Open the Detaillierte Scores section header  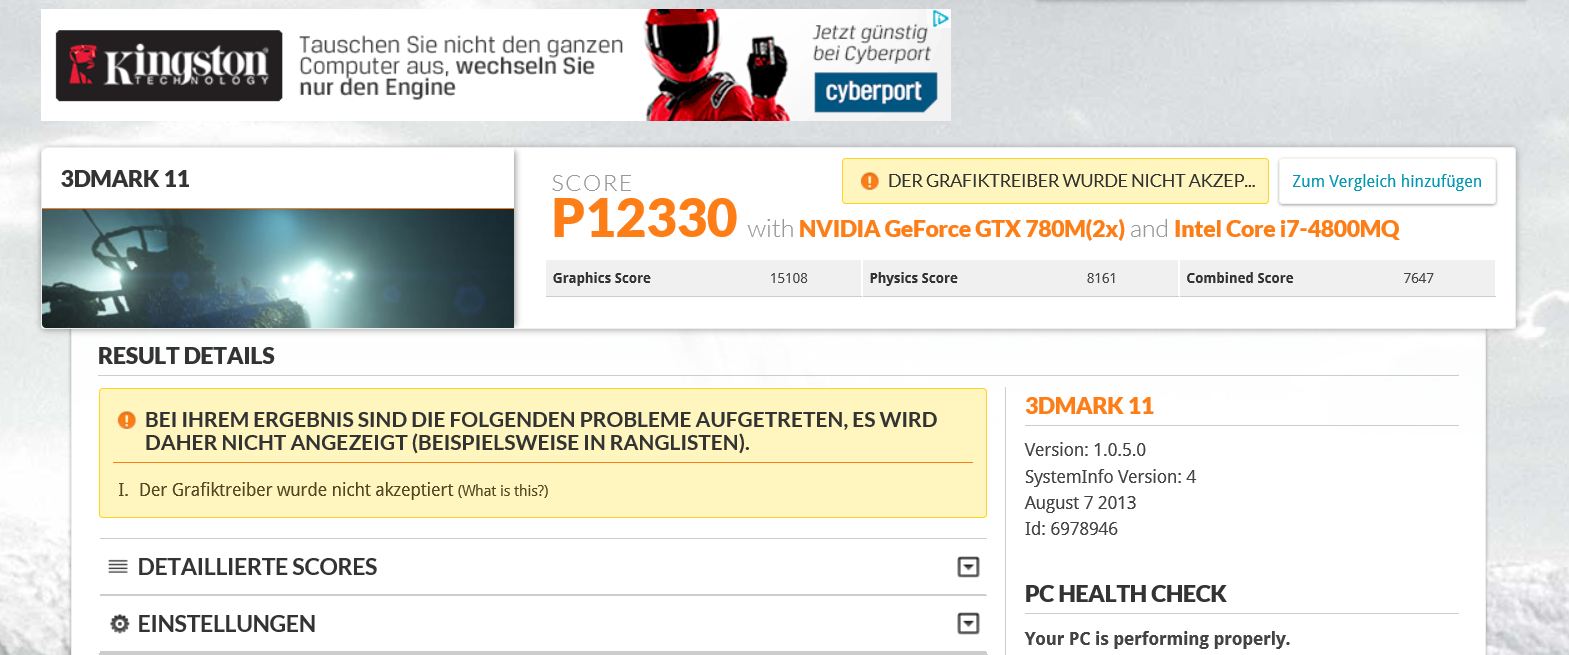click(x=257, y=567)
